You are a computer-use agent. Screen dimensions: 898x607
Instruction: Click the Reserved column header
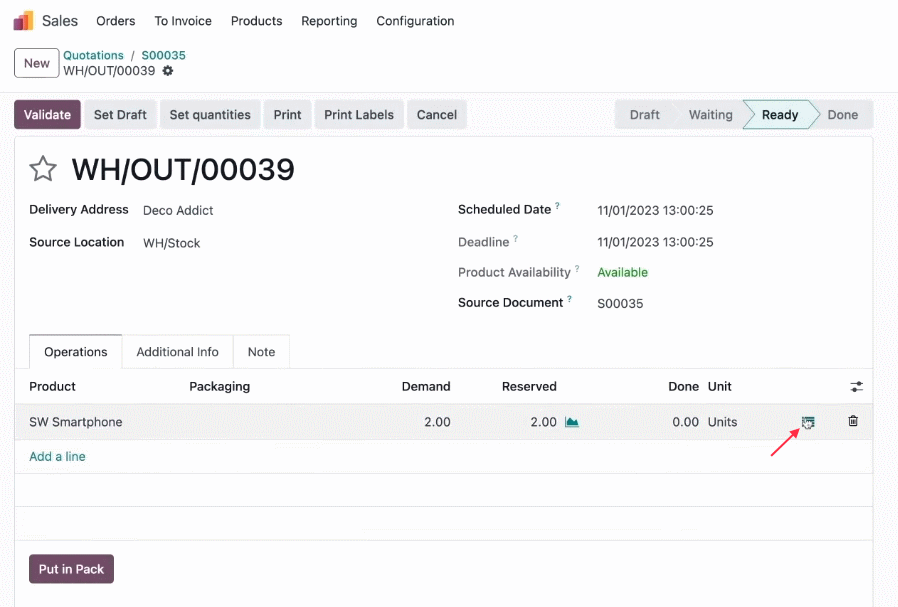529,387
